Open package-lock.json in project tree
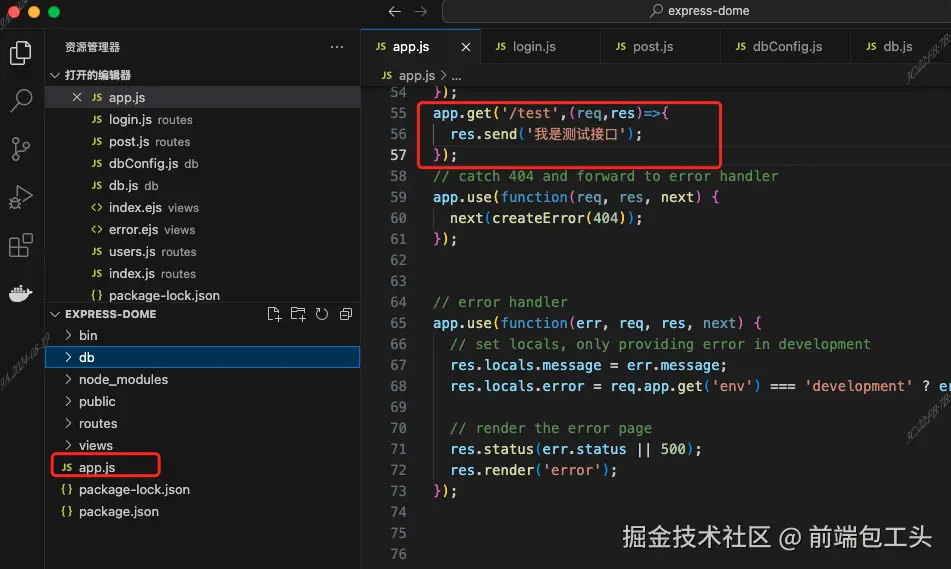The height and width of the screenshot is (569, 951). pos(203,490)
